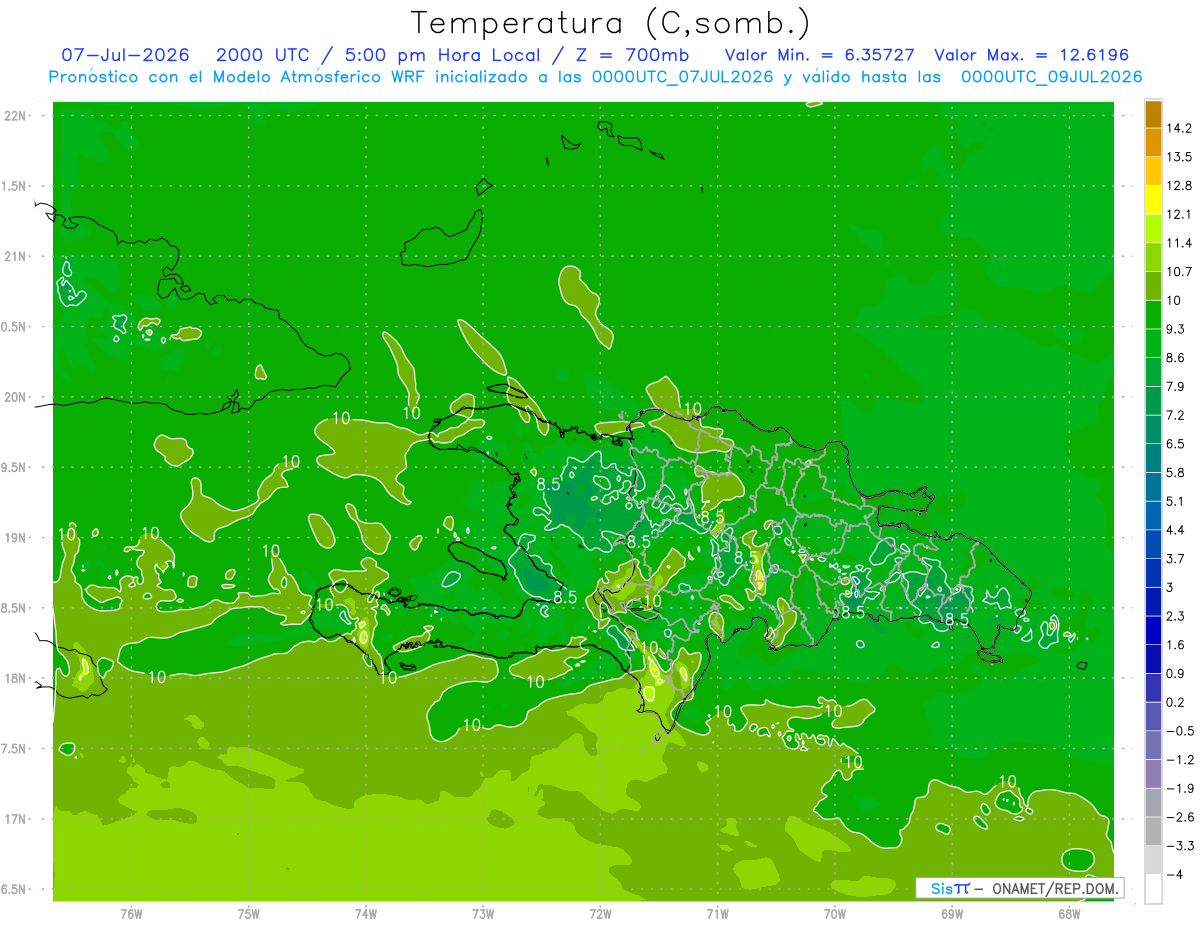Click the latitude axis label "19N"

point(15,538)
